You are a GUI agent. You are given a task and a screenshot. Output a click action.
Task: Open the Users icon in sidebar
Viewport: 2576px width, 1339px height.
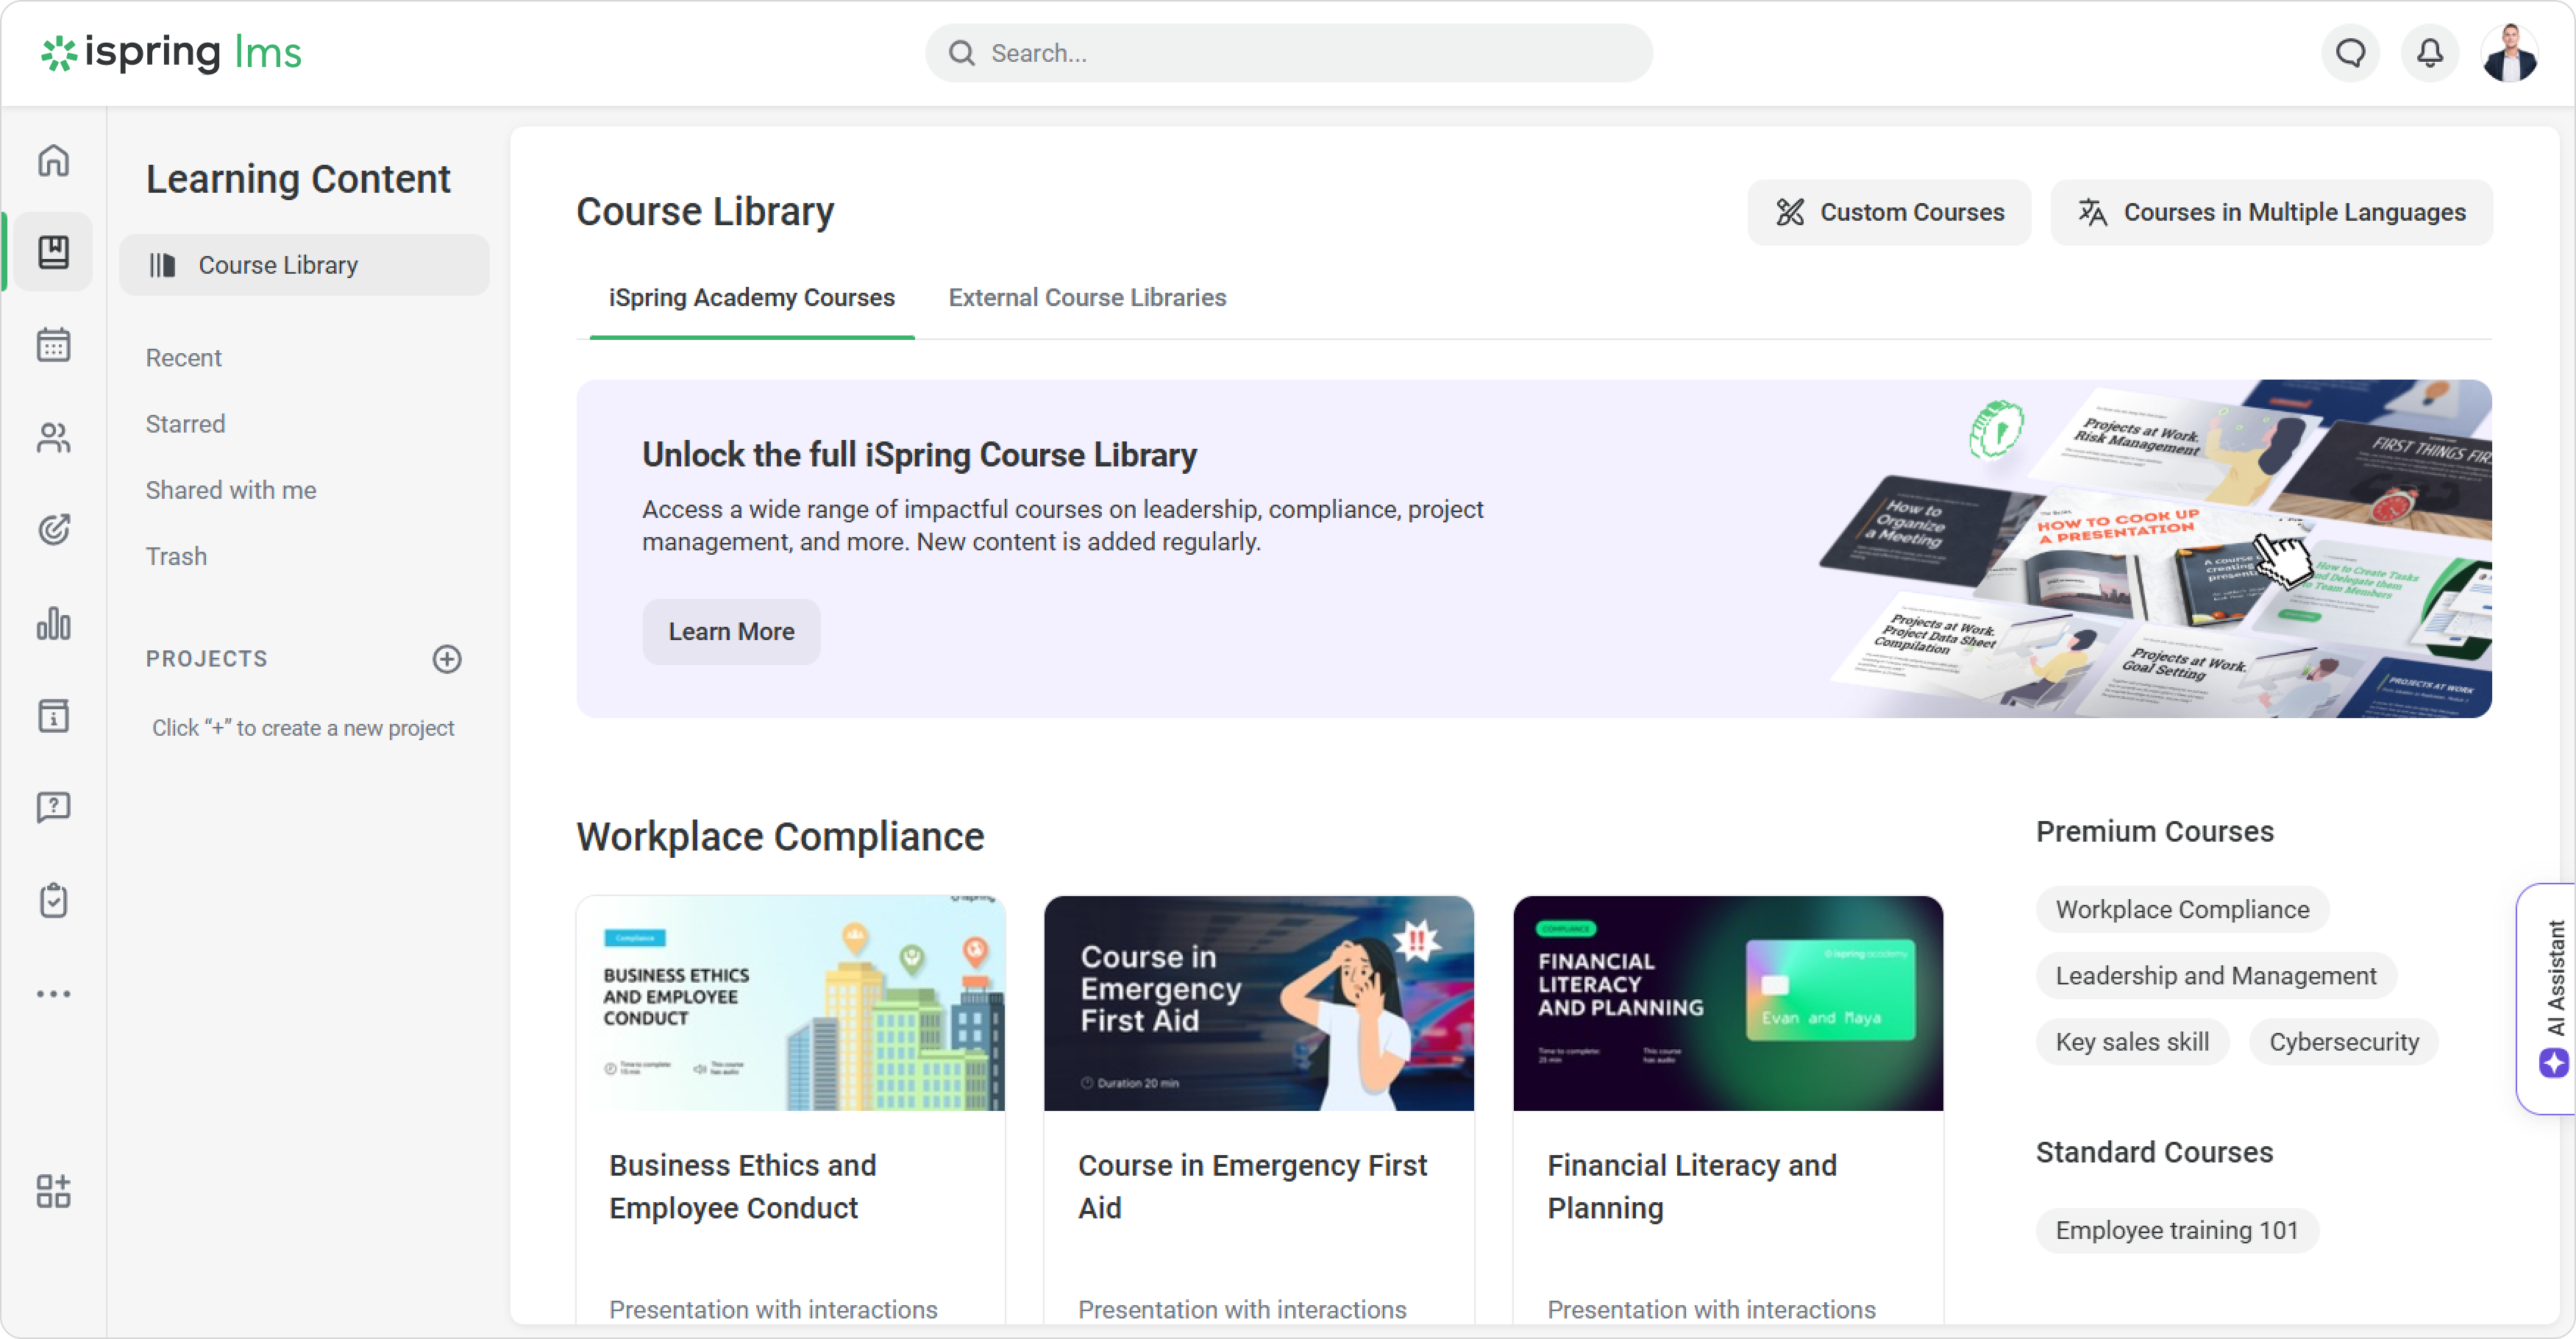pos(53,437)
